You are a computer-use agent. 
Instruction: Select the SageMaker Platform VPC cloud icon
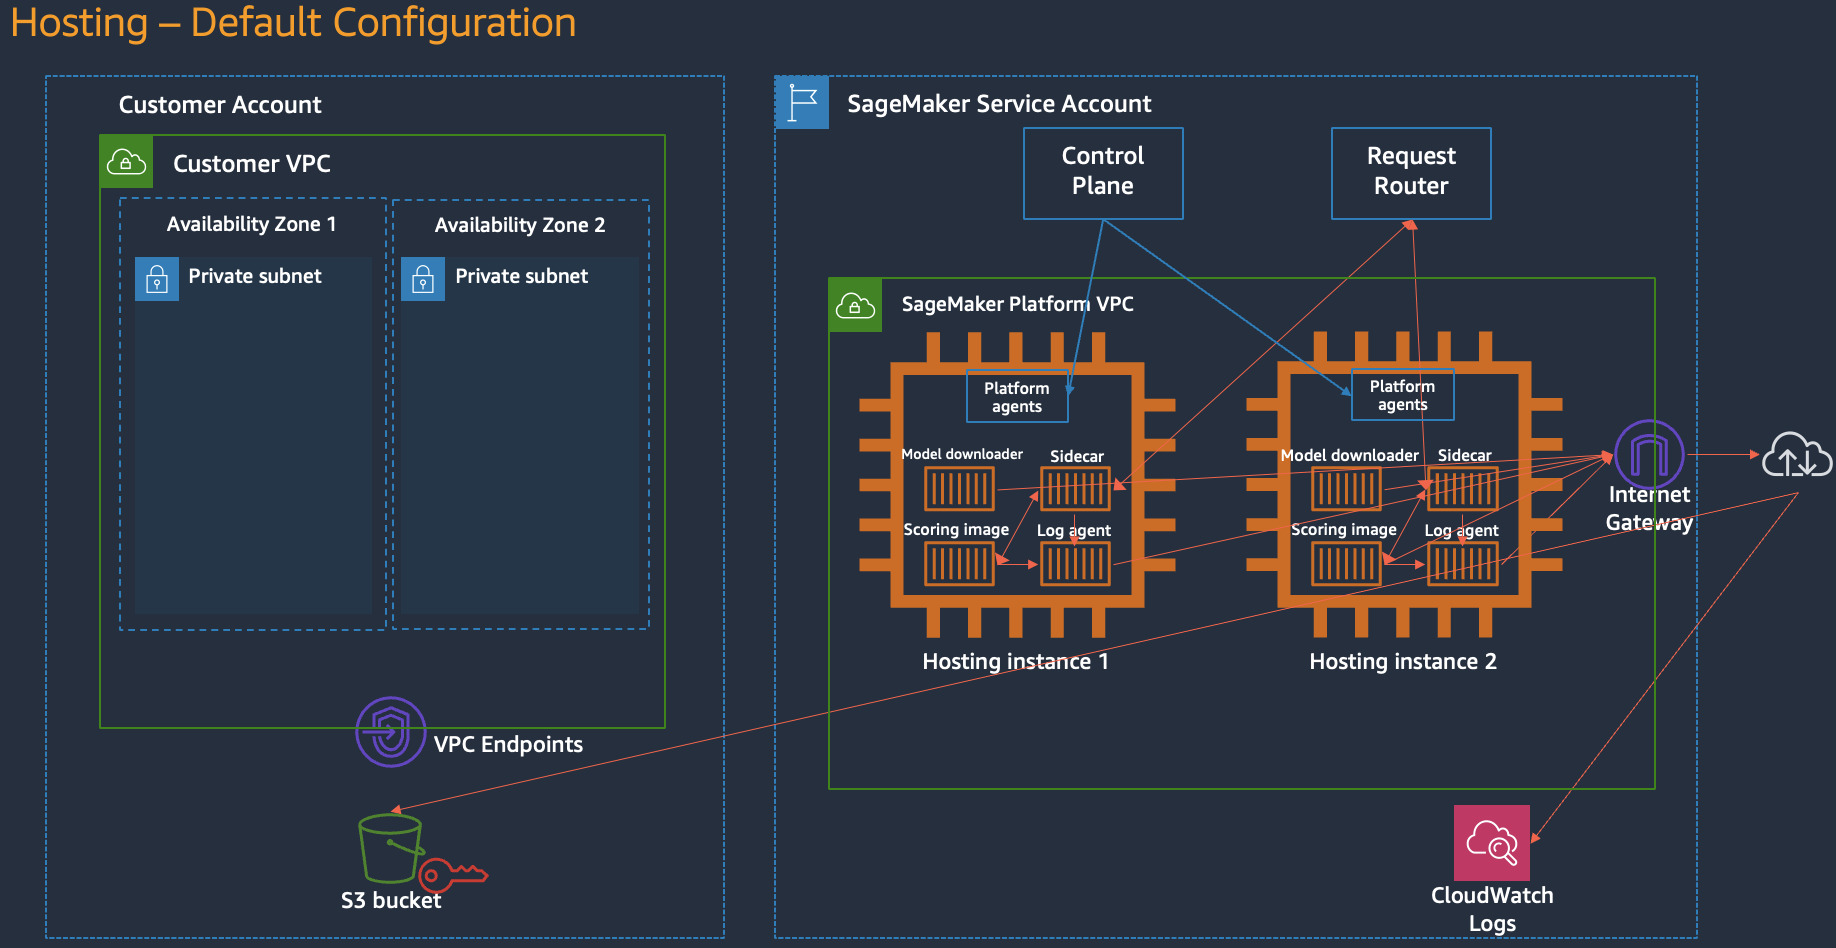click(855, 305)
